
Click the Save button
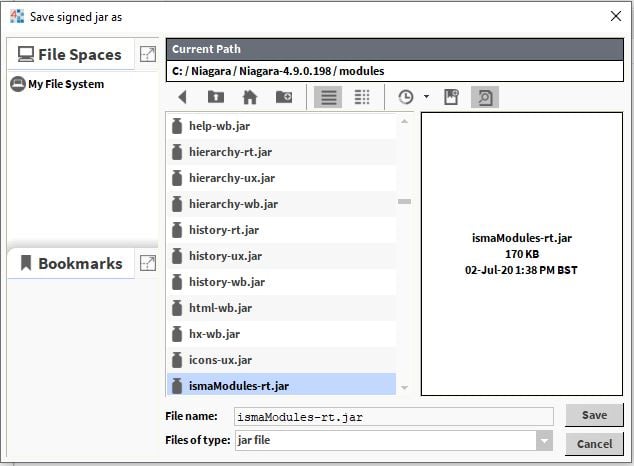point(594,415)
